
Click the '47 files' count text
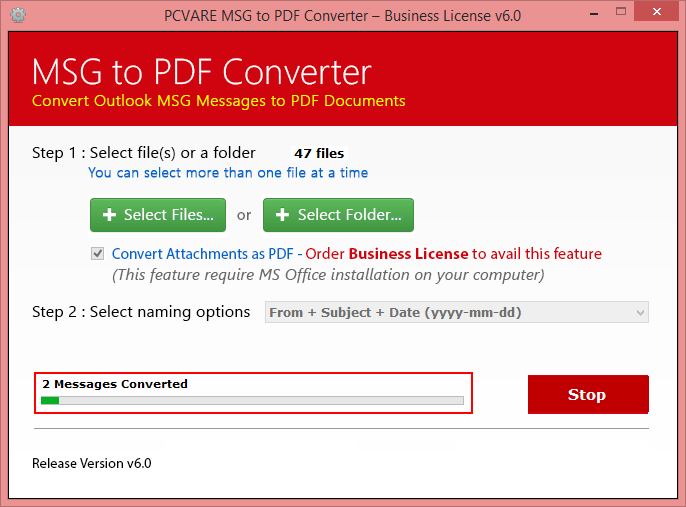coord(319,154)
